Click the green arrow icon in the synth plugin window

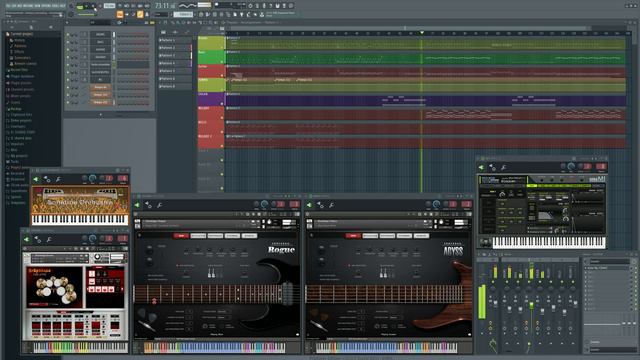point(481,167)
